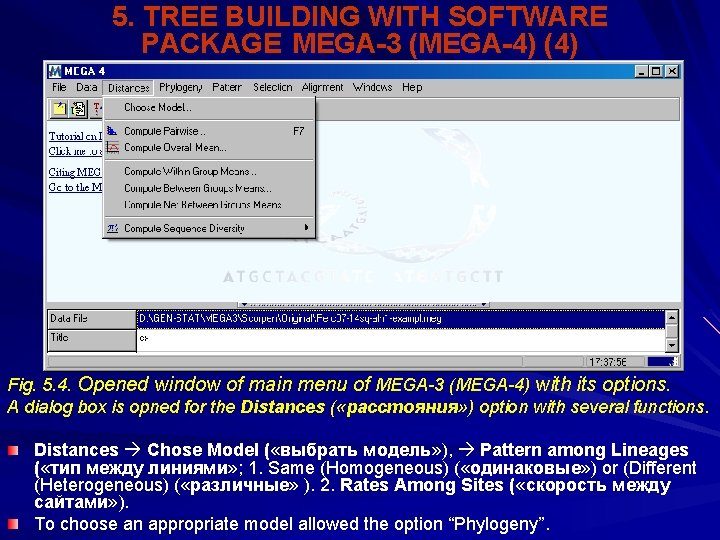Select Compute Net Between Groups Means
This screenshot has width=720, height=540.
(x=209, y=205)
